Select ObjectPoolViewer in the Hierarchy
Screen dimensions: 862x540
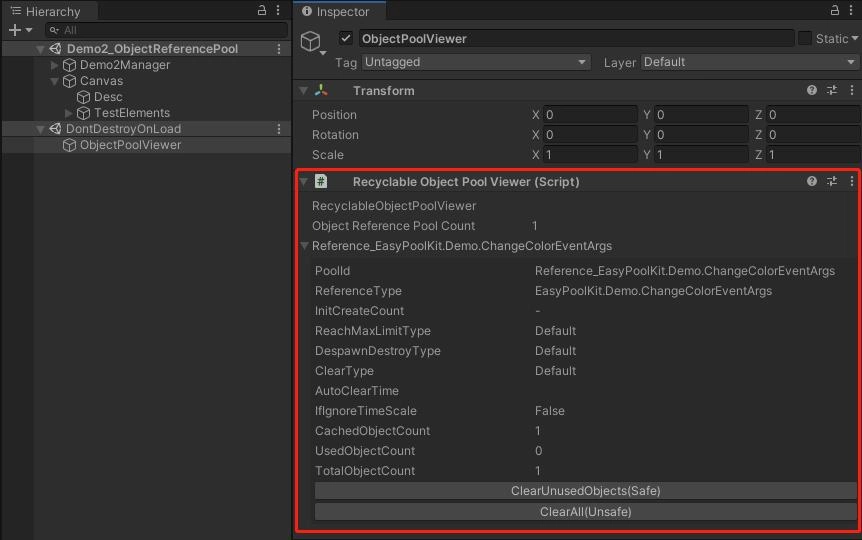(130, 145)
